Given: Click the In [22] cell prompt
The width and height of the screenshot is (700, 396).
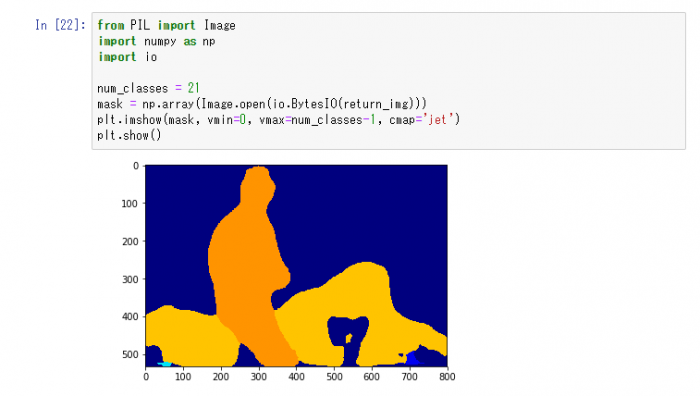Looking at the screenshot, I should tap(60, 25).
